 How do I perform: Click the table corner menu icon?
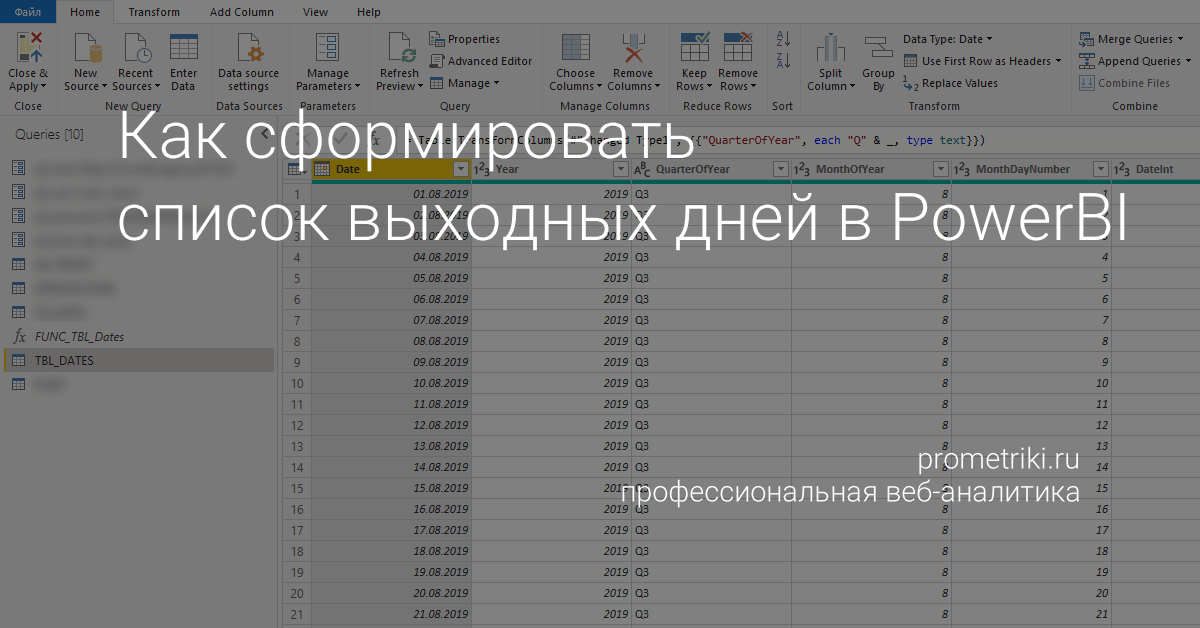pyautogui.click(x=296, y=169)
